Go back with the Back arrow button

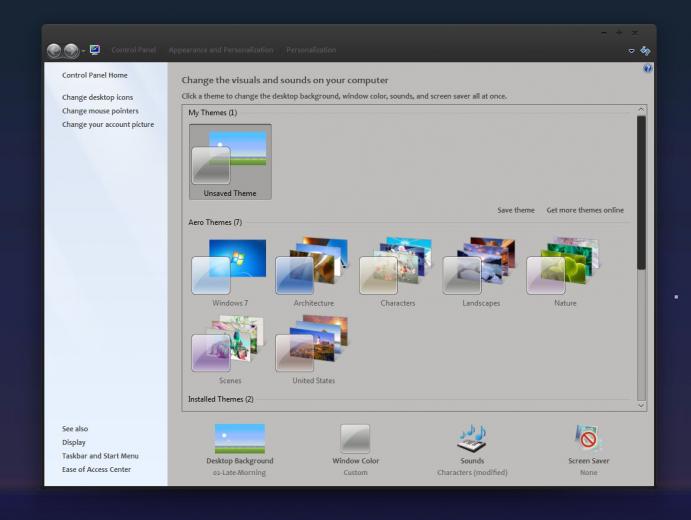[54, 51]
